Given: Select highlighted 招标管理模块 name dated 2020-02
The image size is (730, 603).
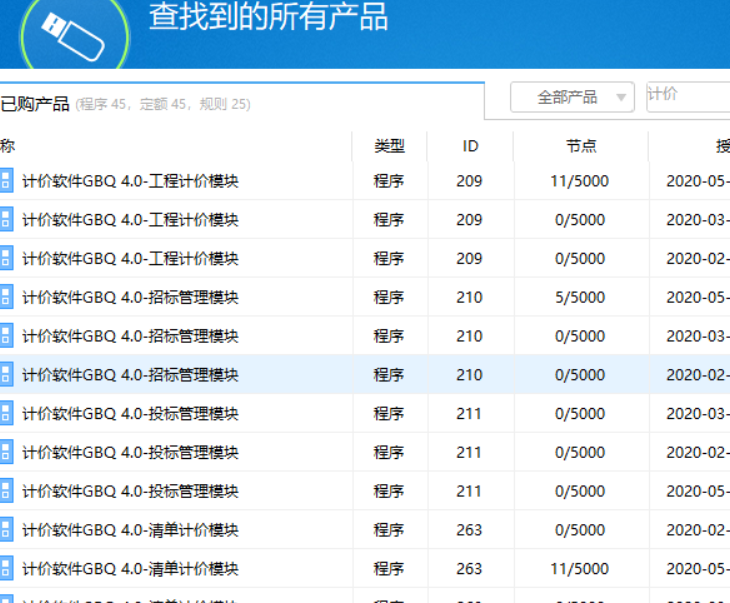Looking at the screenshot, I should 130,374.
